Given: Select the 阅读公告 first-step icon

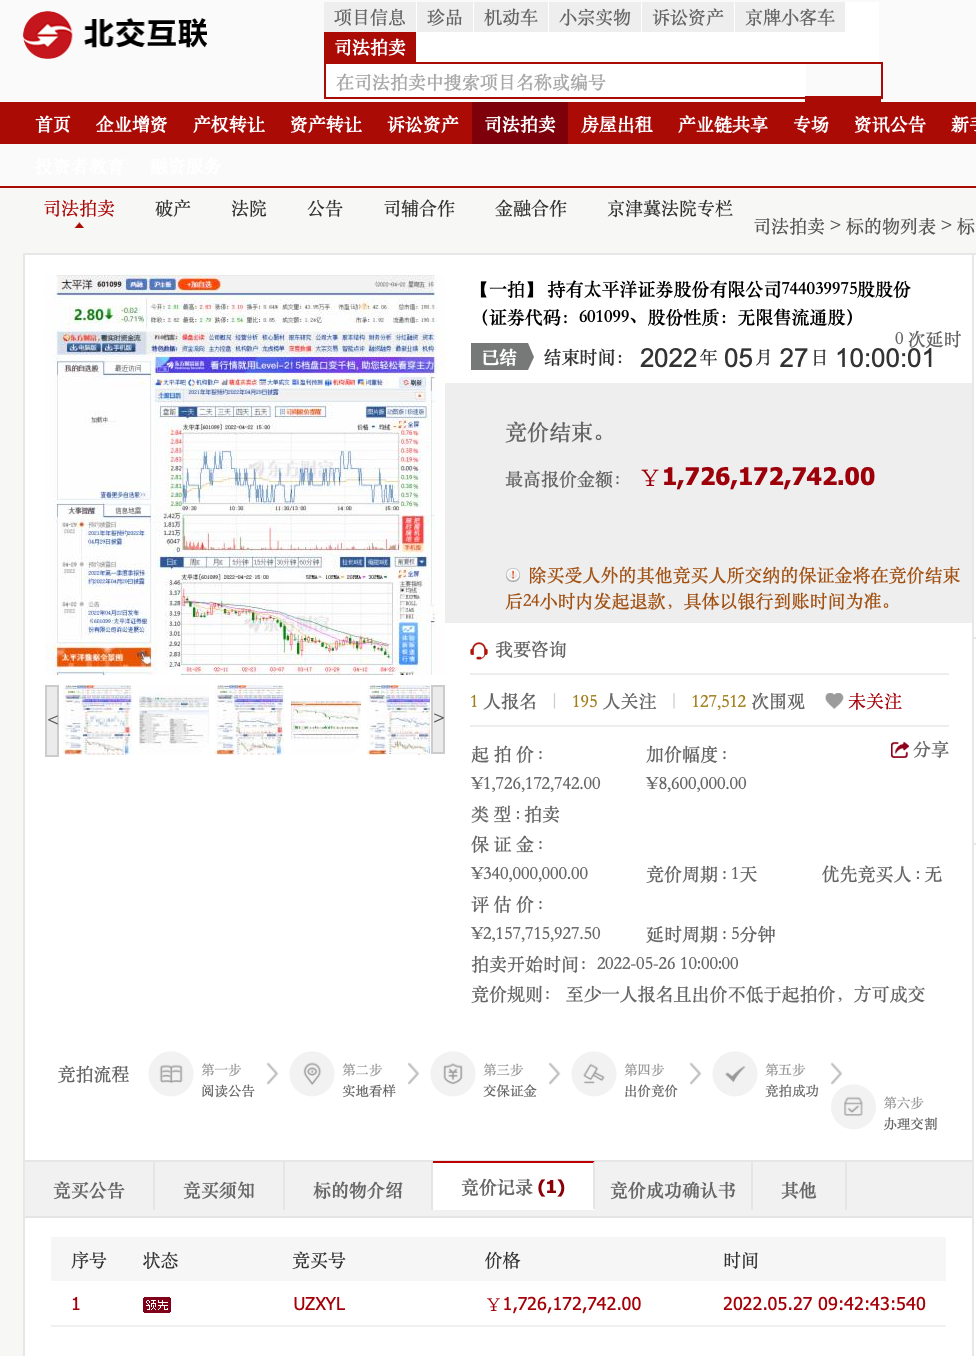Looking at the screenshot, I should point(170,1073).
